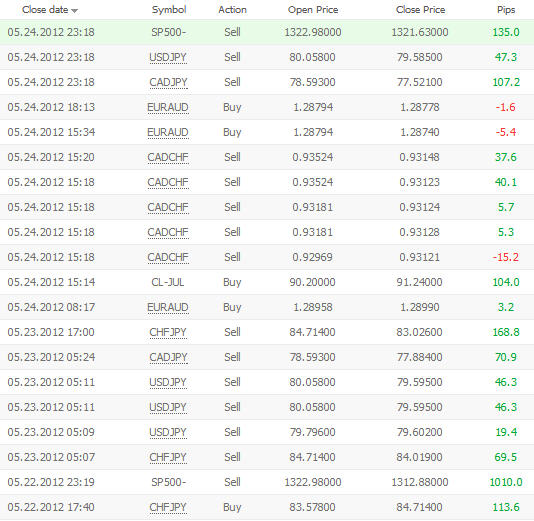This screenshot has height=521, width=534.
Task: Select close price 91.24000
Action: tap(420, 282)
